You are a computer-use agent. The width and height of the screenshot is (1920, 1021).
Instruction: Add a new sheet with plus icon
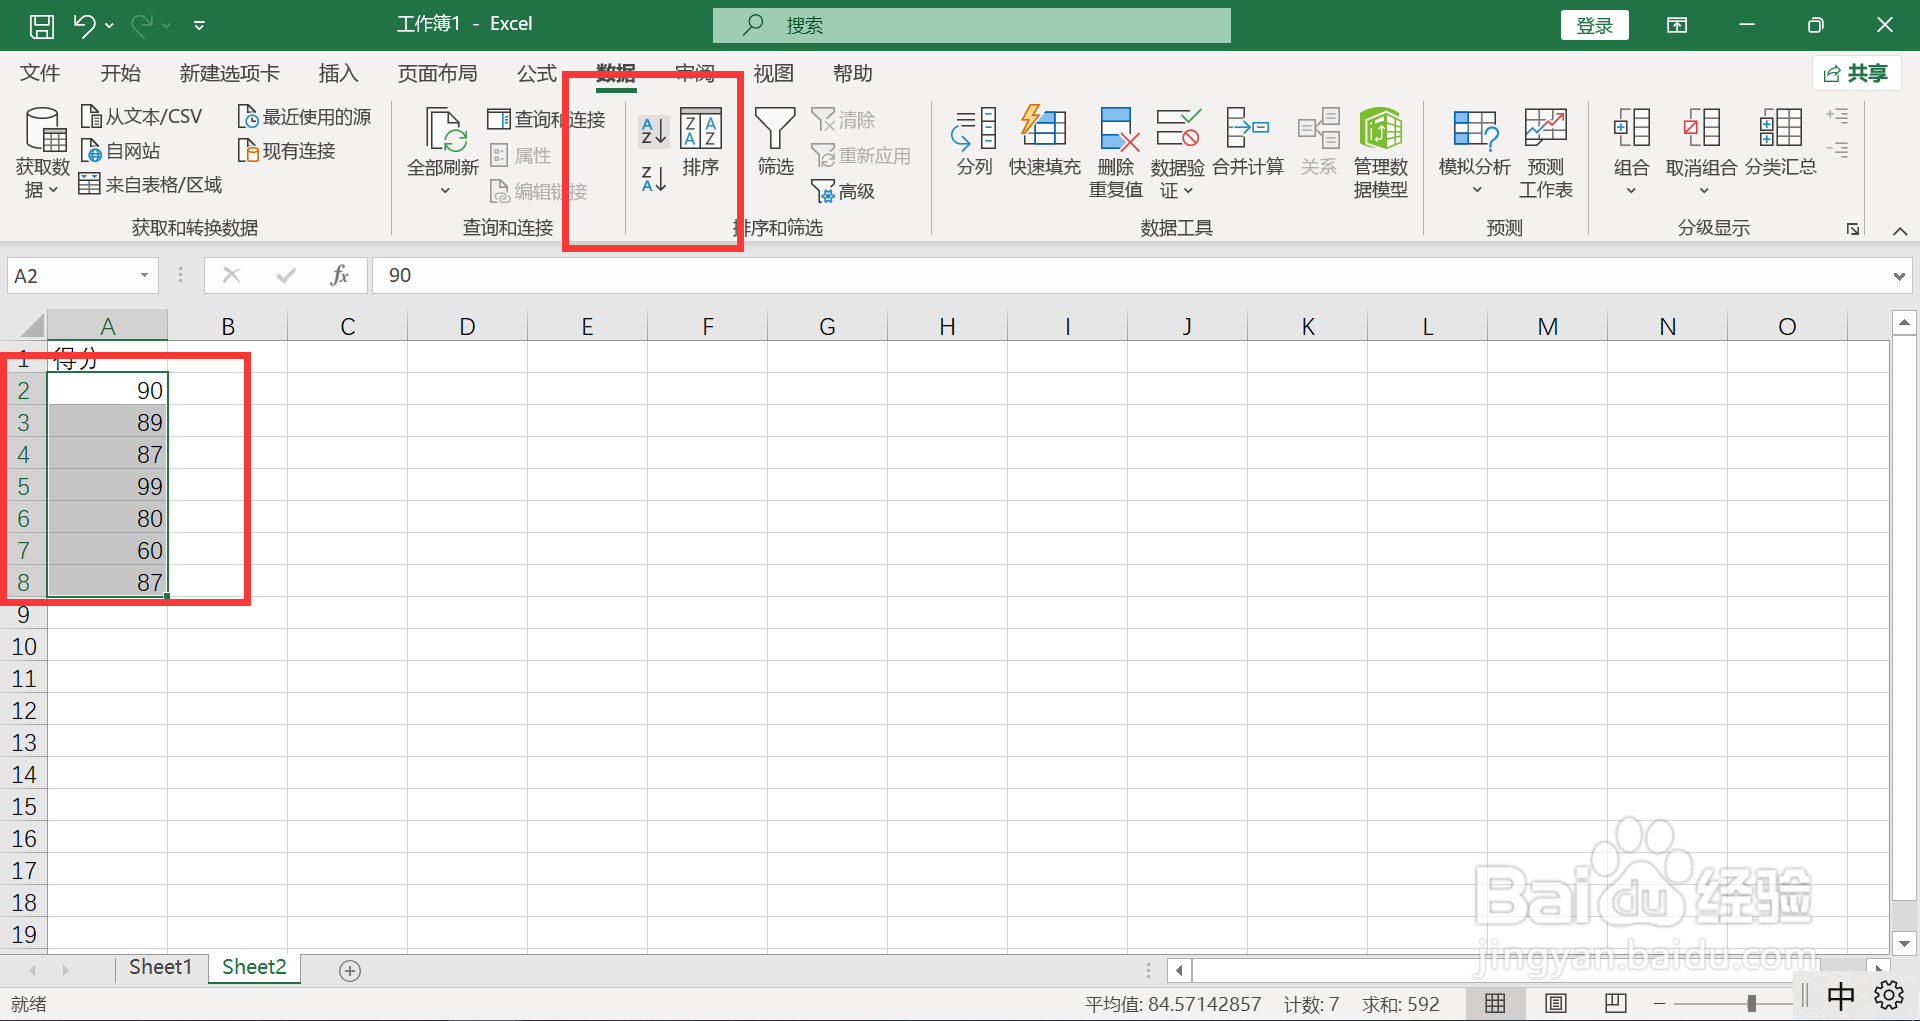350,970
